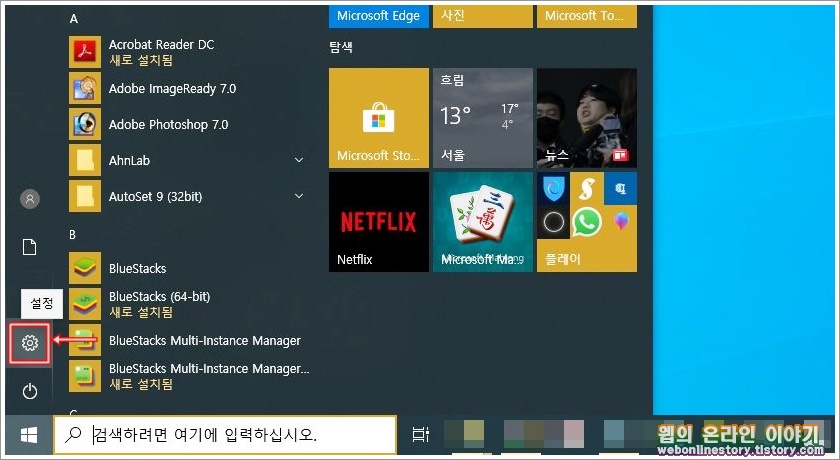Image resolution: width=840 pixels, height=460 pixels.
Task: Open the 사진 tile
Action: [x=483, y=17]
